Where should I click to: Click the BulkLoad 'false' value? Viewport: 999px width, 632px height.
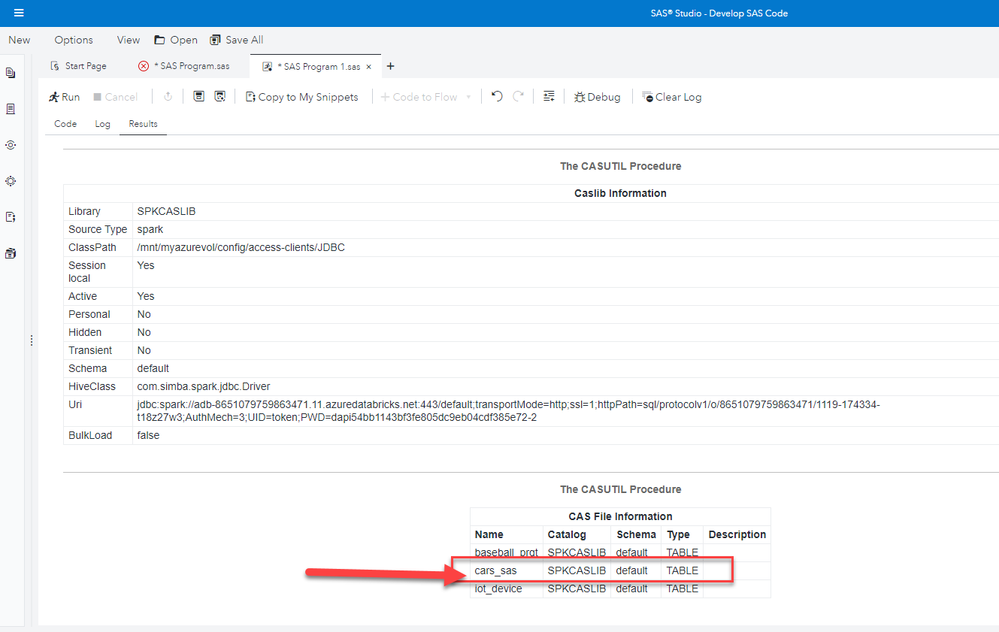click(148, 435)
